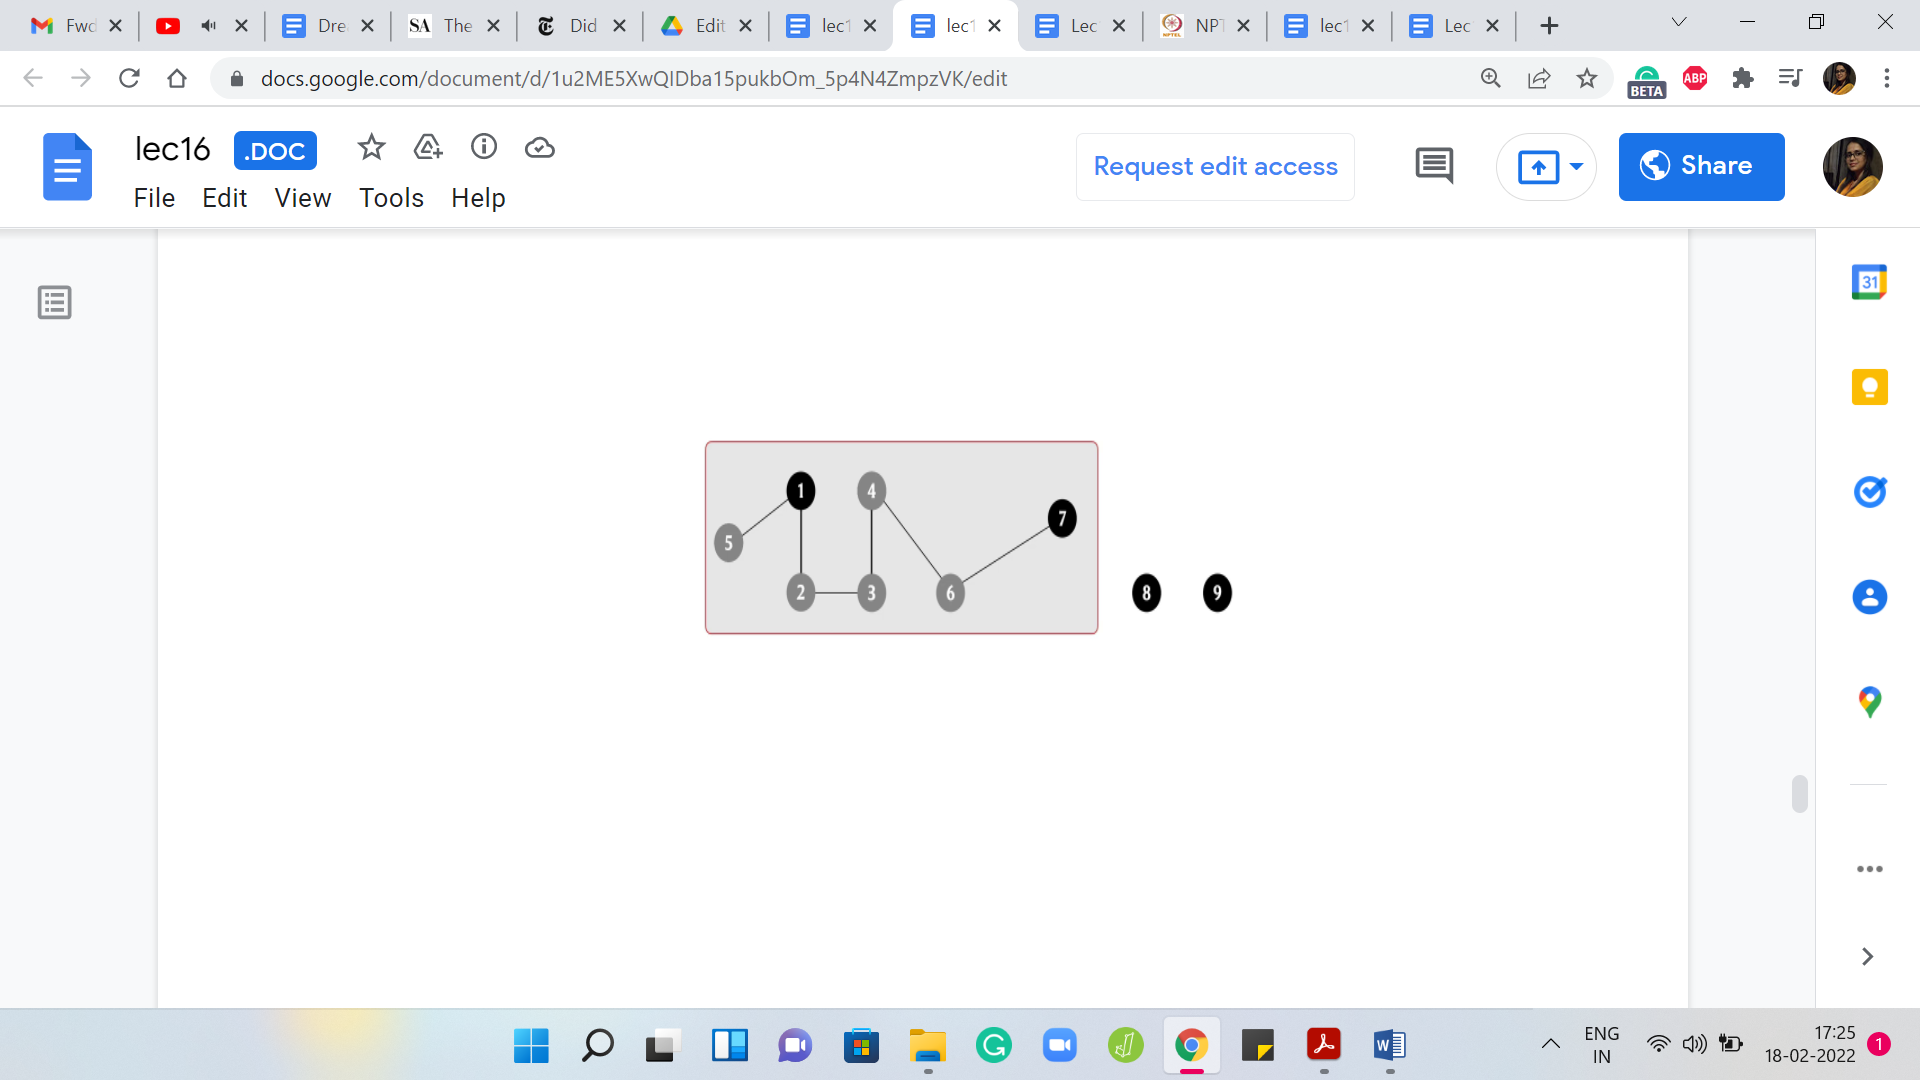The image size is (1920, 1080).
Task: Toggle the AdBlock Plus extension icon
Action: 1695,78
